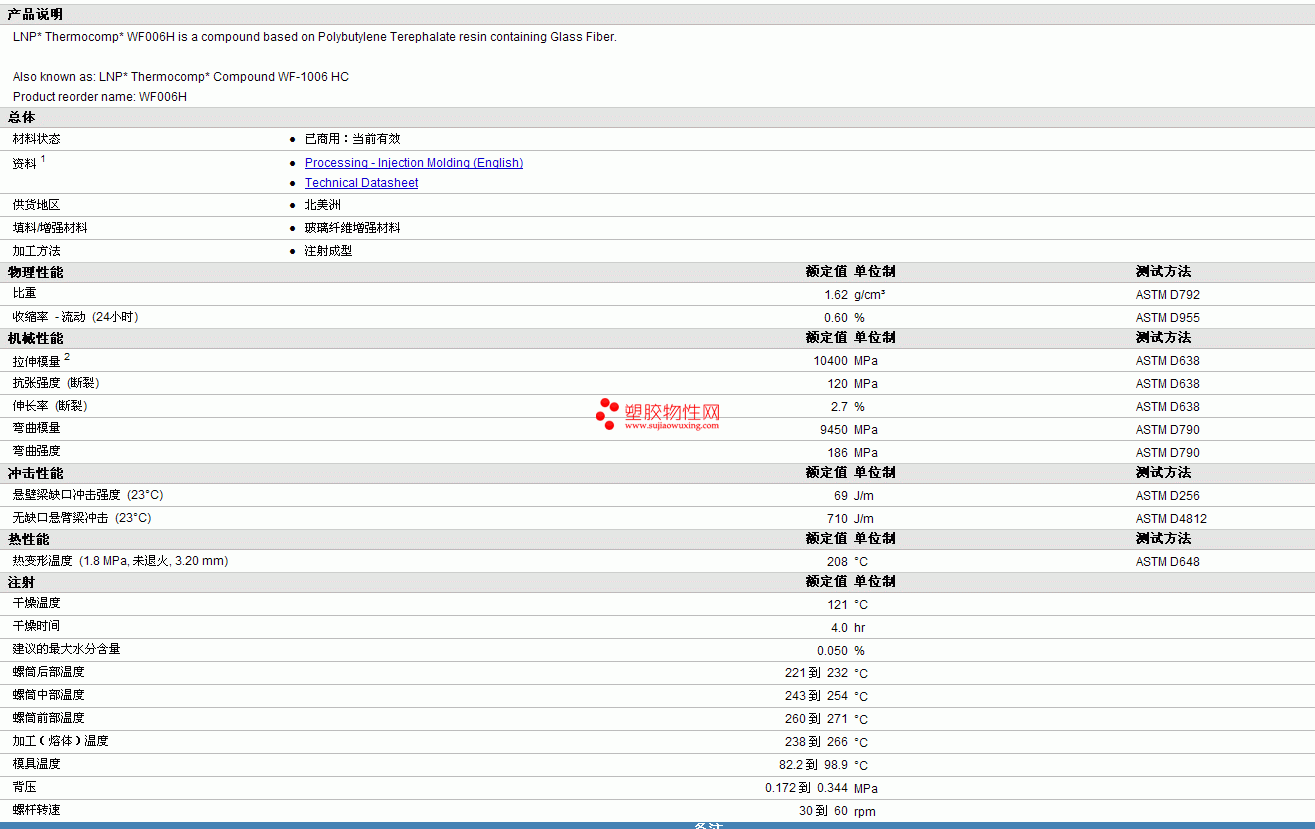The image size is (1315, 829).
Task: Click the back pressure range 0.172 到 0.344
Action: click(807, 789)
